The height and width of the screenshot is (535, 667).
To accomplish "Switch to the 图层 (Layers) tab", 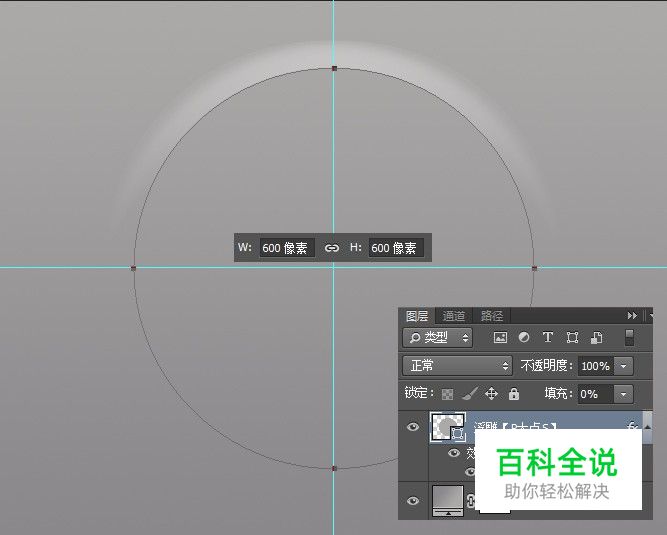I will pos(417,316).
